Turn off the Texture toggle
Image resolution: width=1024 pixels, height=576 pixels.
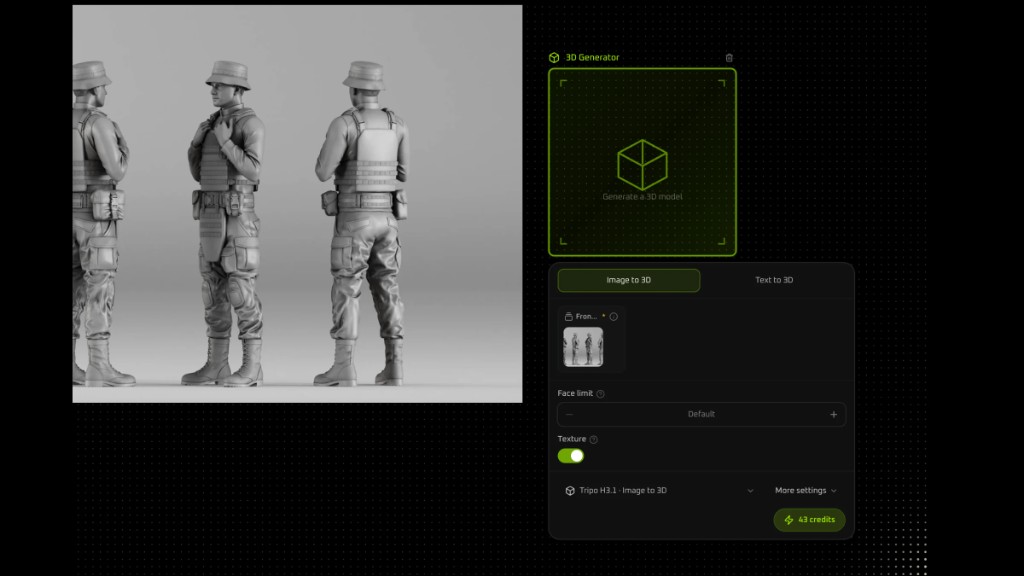(x=571, y=456)
